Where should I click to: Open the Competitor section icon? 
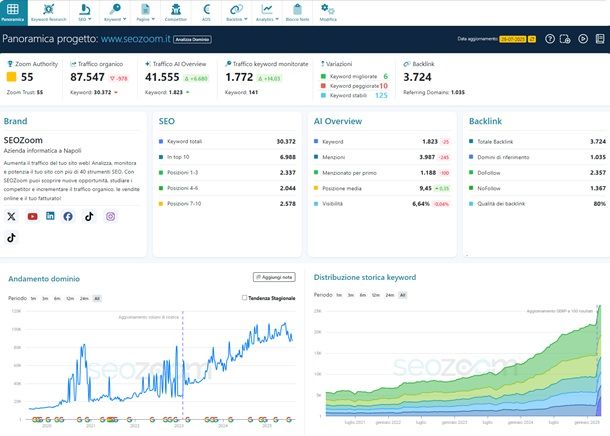176,12
